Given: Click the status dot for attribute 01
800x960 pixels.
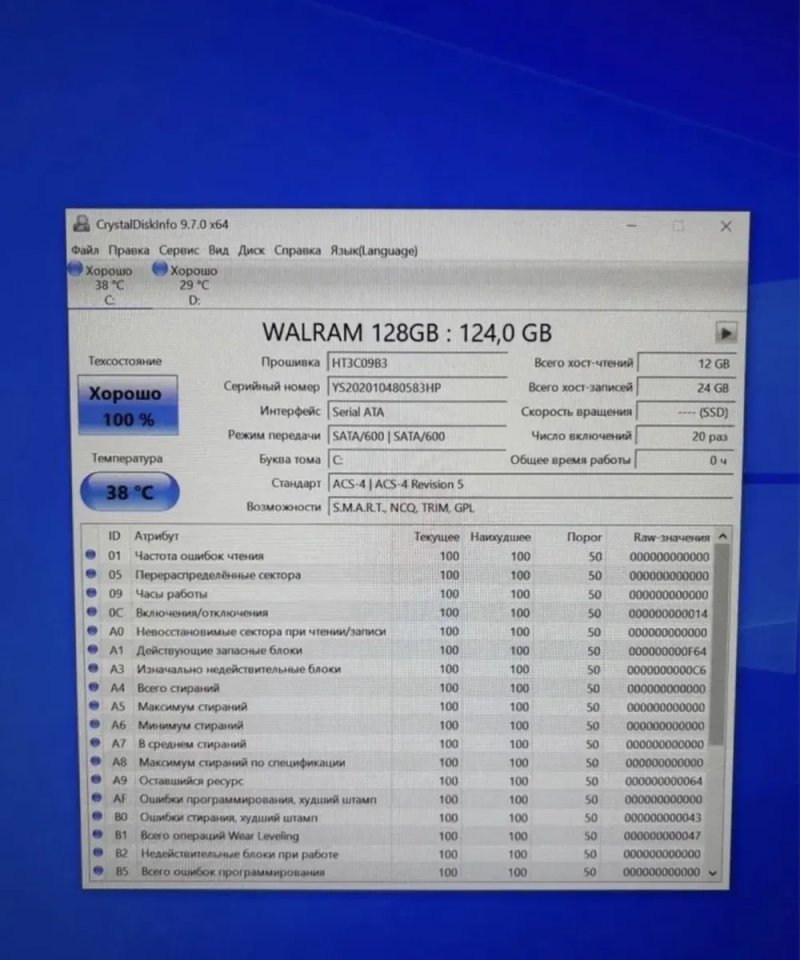Looking at the screenshot, I should [91, 554].
